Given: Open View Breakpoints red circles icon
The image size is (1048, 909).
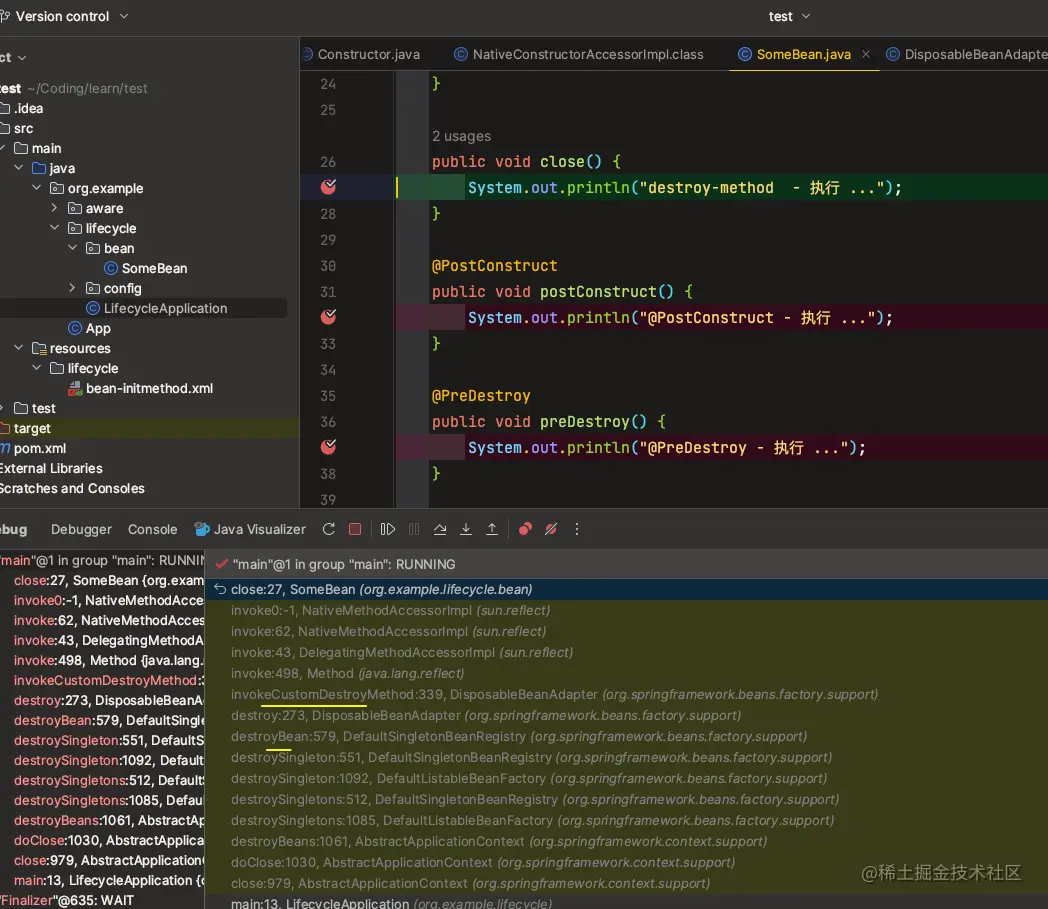Looking at the screenshot, I should pyautogui.click(x=525, y=529).
